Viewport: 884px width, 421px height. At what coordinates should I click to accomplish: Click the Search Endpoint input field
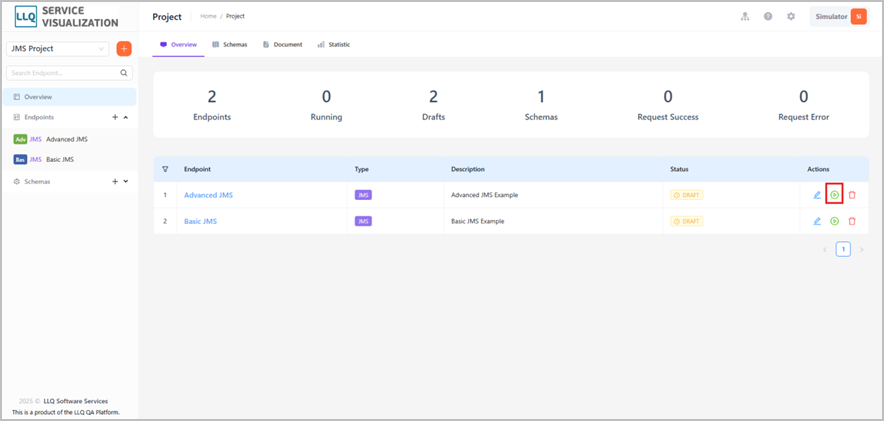[x=69, y=73]
